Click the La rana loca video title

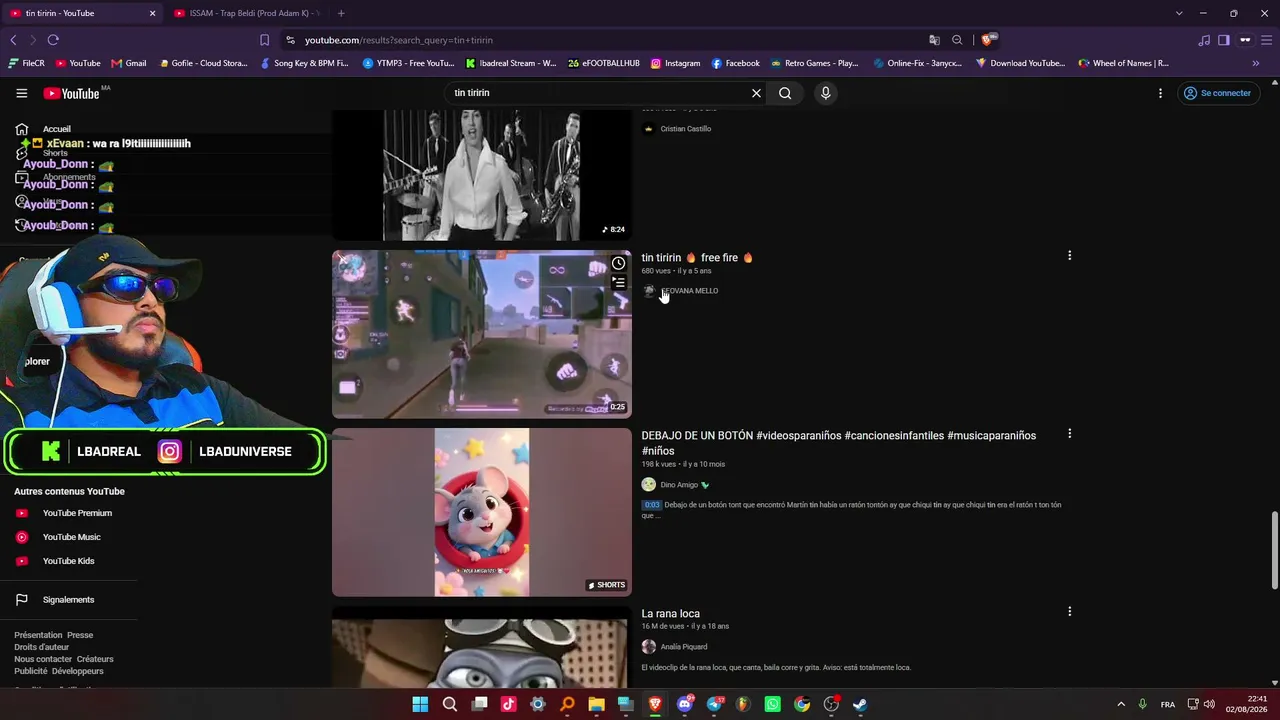click(670, 614)
